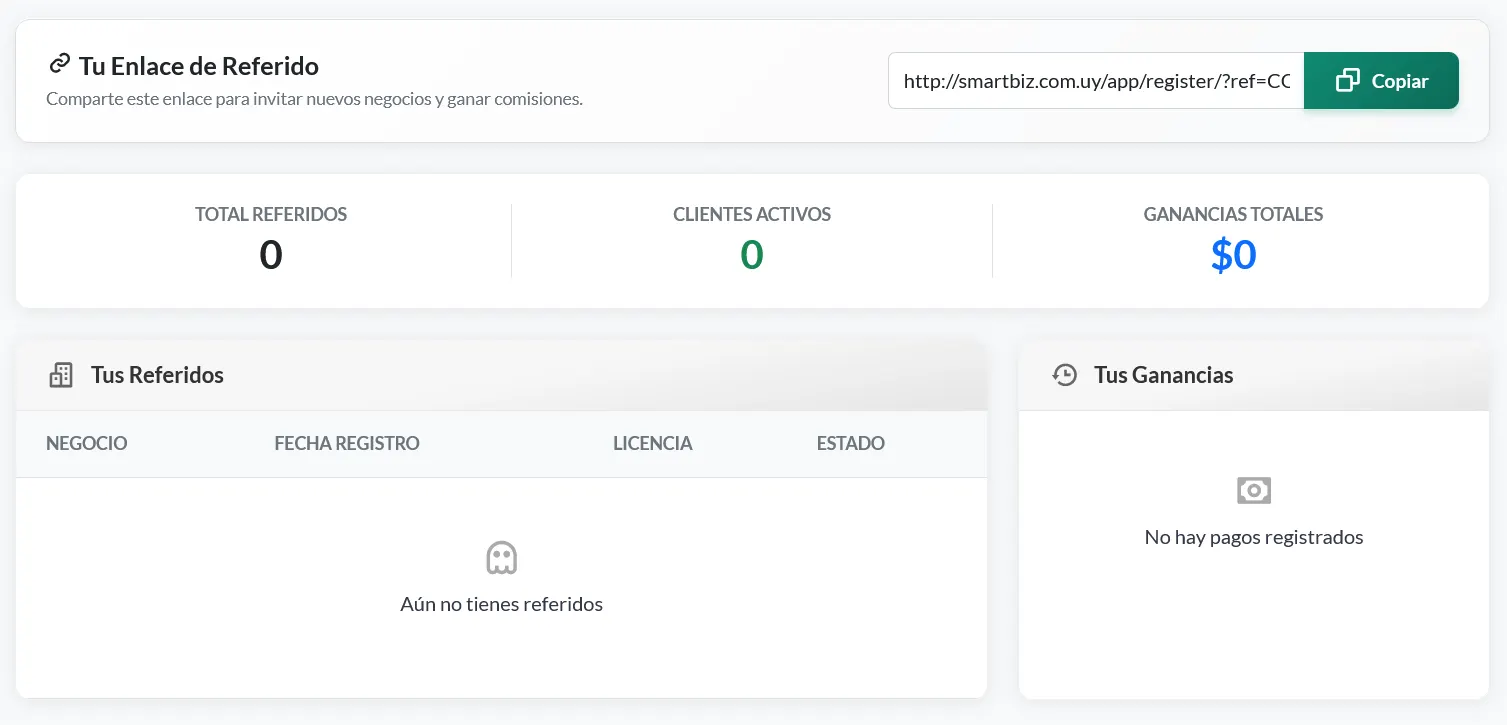Click the ghost icon in empty referrals table
This screenshot has height=725, width=1507.
[x=501, y=557]
